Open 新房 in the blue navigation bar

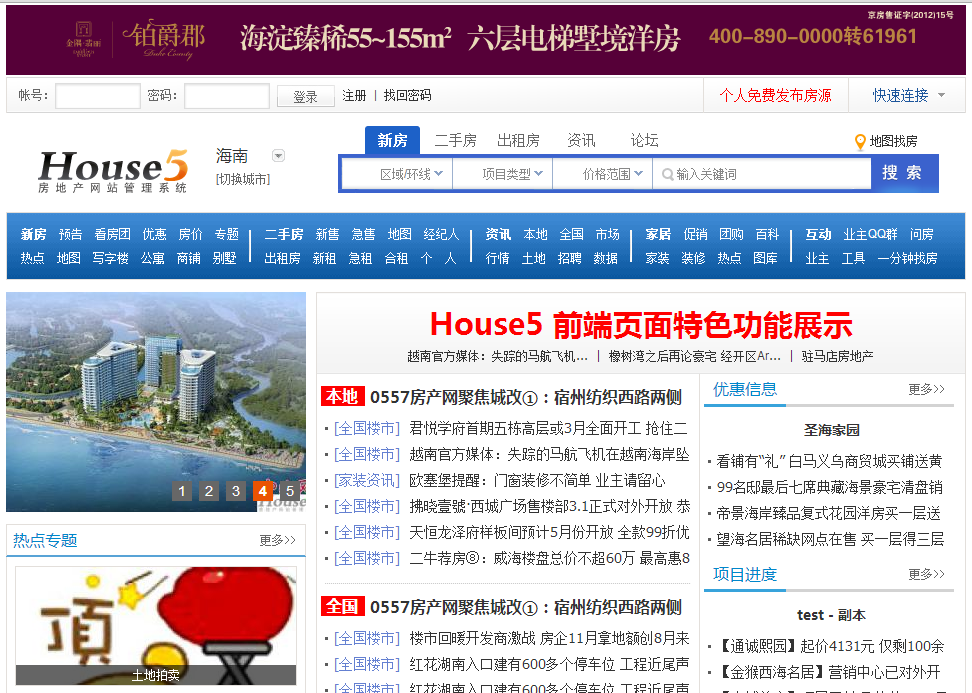[x=33, y=234]
